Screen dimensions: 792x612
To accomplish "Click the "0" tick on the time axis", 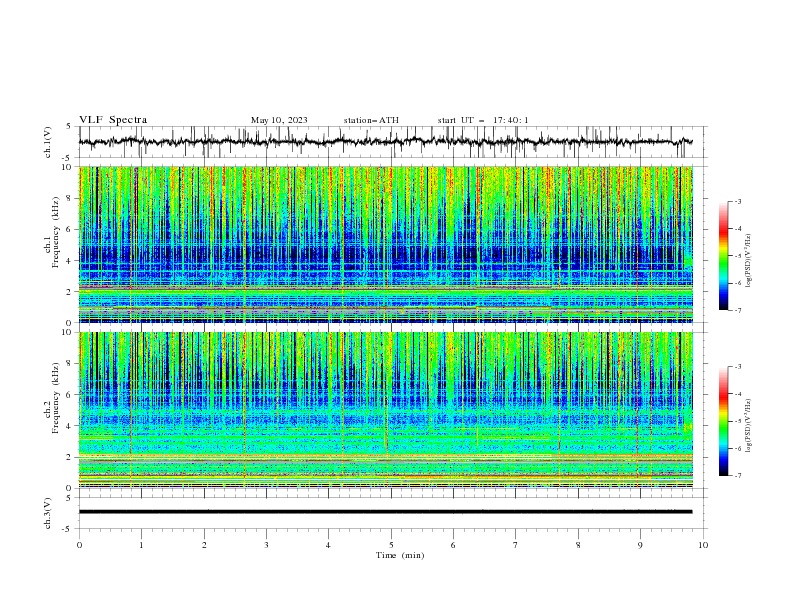I will pos(79,545).
